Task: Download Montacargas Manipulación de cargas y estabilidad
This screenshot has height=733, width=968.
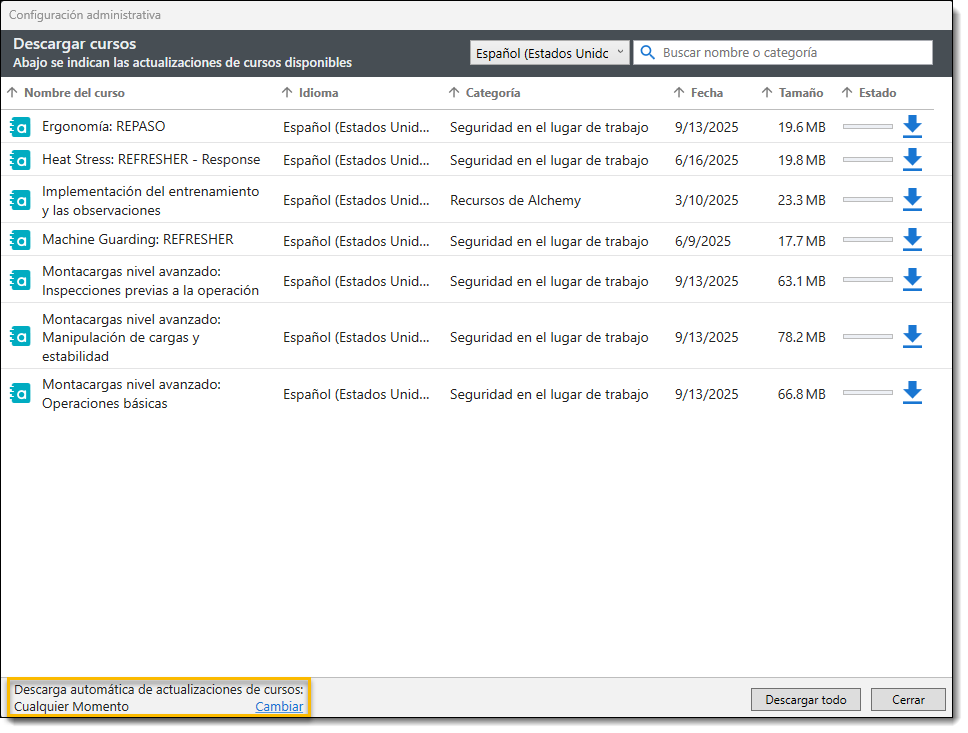Action: tap(912, 337)
